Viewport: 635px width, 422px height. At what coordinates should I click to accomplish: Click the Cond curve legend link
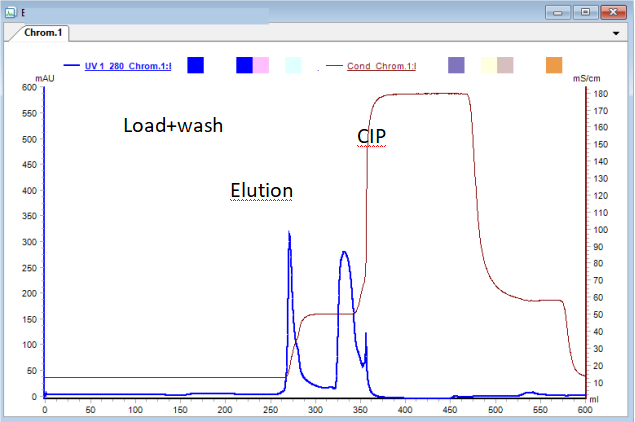pyautogui.click(x=381, y=66)
